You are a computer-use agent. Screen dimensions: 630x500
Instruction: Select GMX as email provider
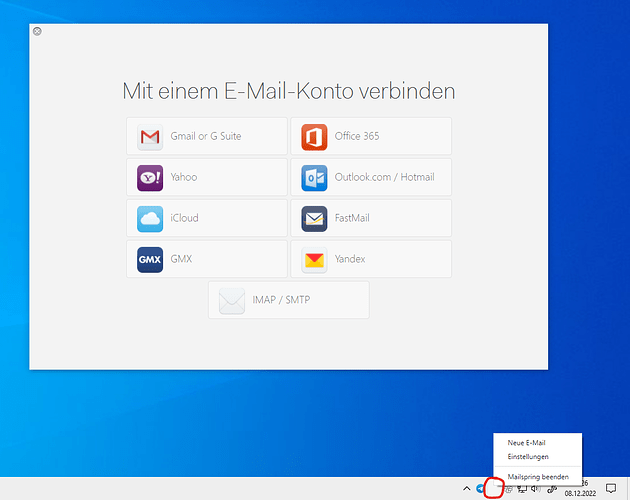[207, 259]
